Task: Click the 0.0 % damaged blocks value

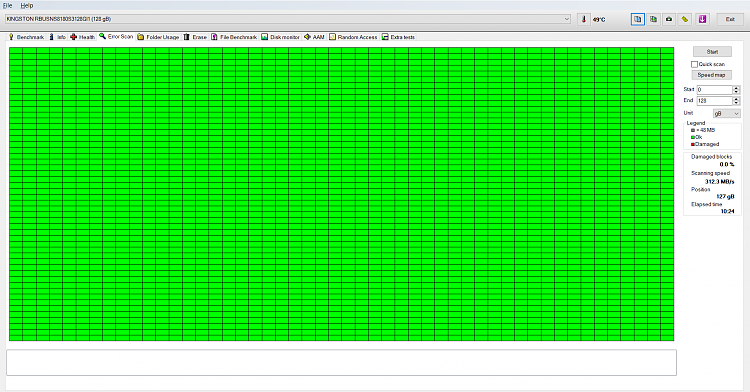Action: pyautogui.click(x=727, y=164)
